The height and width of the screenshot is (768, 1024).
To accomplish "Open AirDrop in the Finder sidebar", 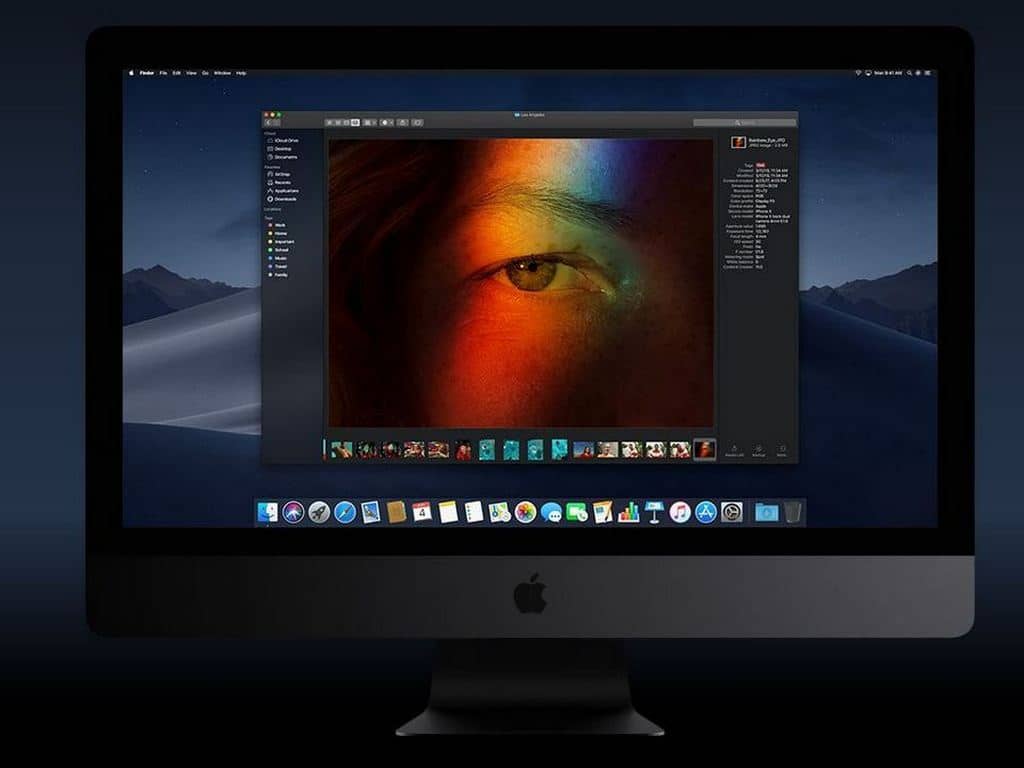I will coord(278,174).
